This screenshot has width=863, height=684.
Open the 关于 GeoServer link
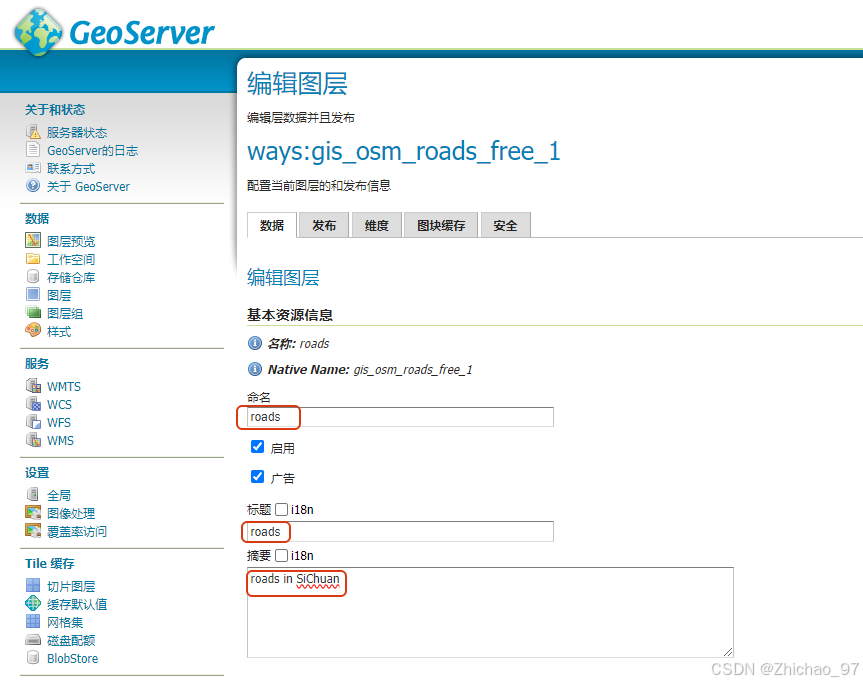pyautogui.click(x=88, y=187)
